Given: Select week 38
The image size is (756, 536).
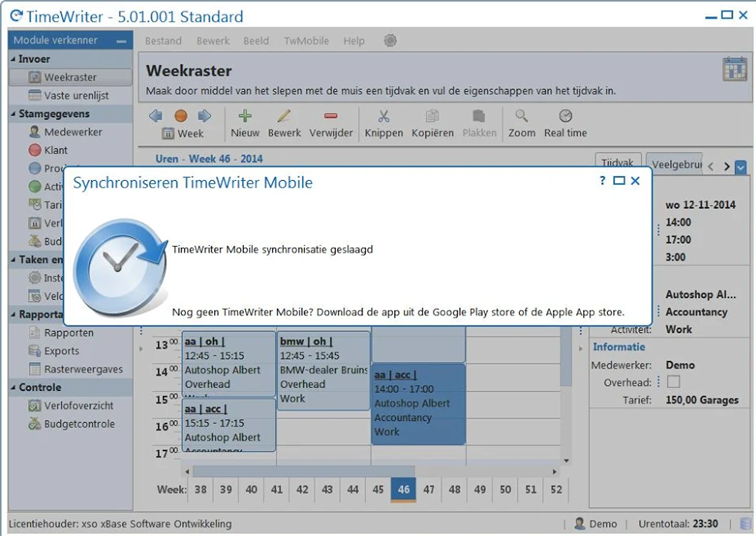Looking at the screenshot, I should (201, 490).
